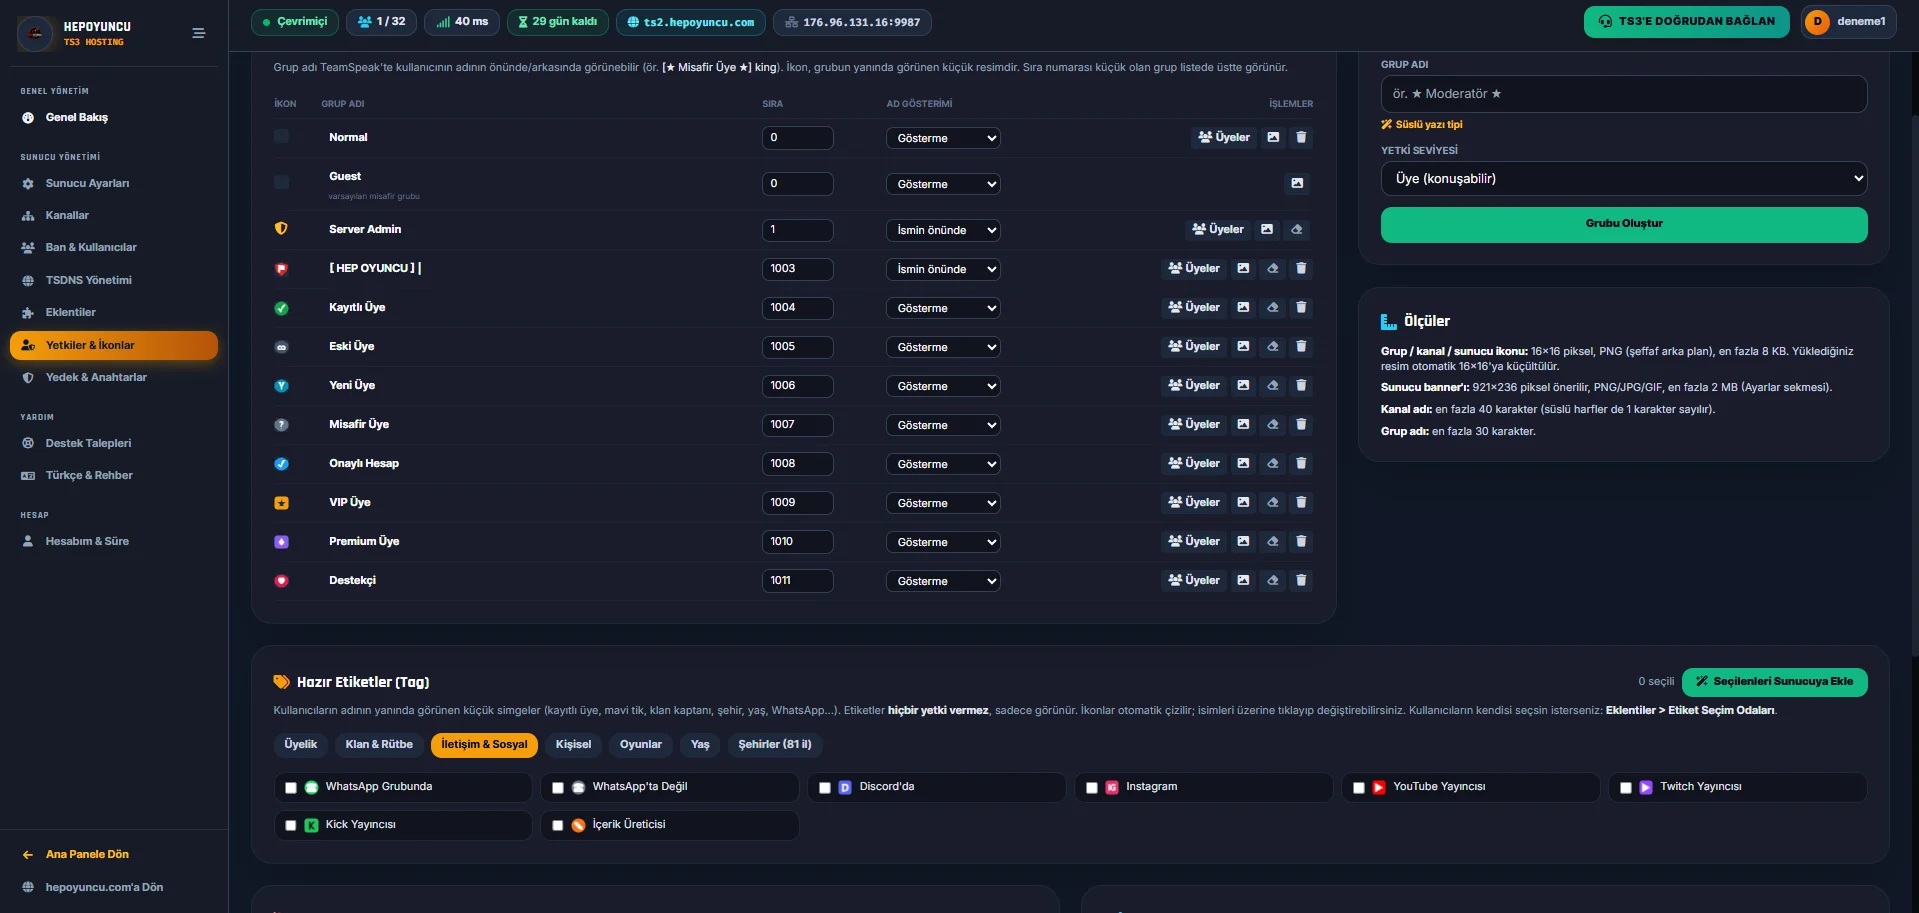Viewport: 1919px width, 913px height.
Task: Toggle the sidebar hamburger menu
Action: click(x=199, y=33)
